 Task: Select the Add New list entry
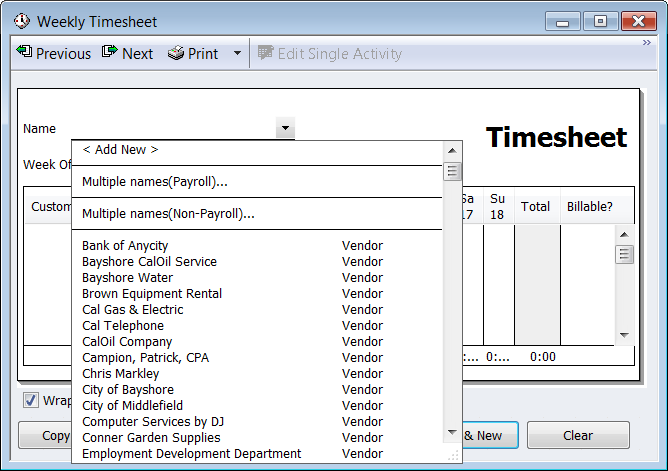(x=120, y=150)
